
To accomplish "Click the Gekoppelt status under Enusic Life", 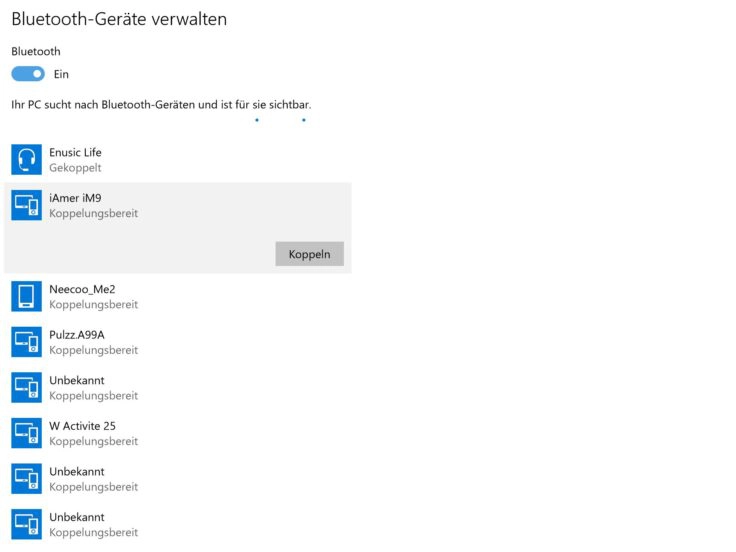I will pos(75,168).
